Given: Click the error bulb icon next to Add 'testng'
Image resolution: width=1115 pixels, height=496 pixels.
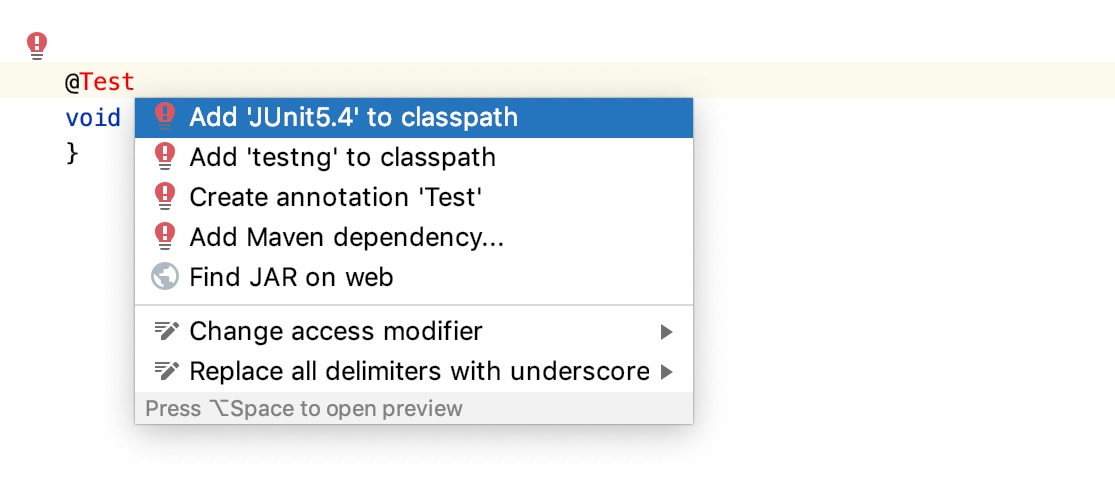Looking at the screenshot, I should (x=165, y=157).
